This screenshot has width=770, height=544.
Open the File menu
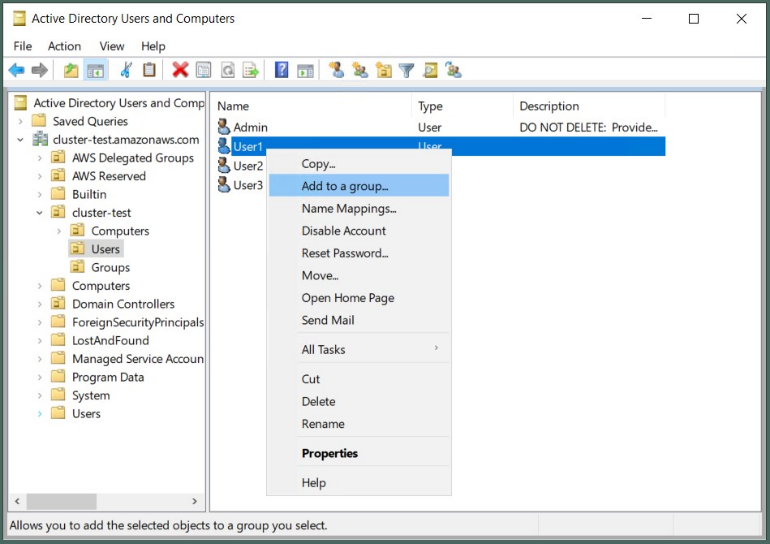click(23, 46)
